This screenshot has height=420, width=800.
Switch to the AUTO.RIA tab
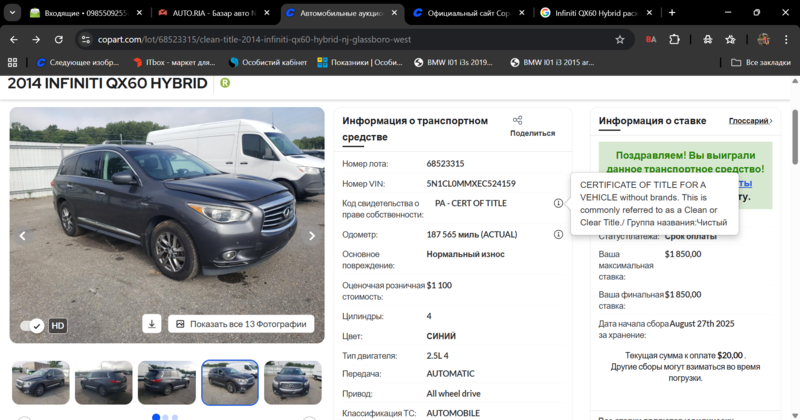[x=214, y=13]
